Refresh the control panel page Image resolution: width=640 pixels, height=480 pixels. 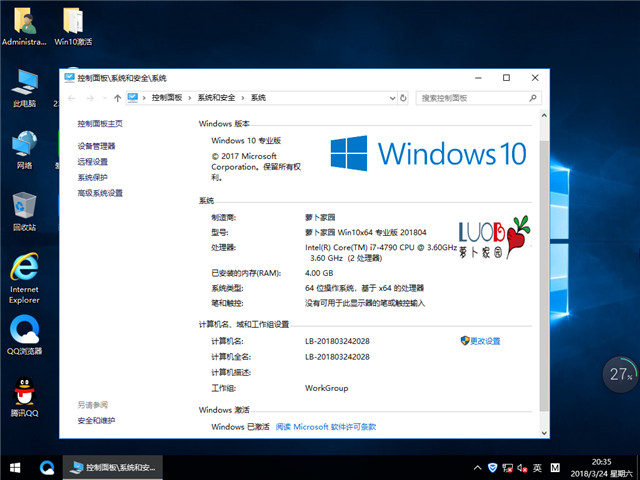[x=403, y=98]
